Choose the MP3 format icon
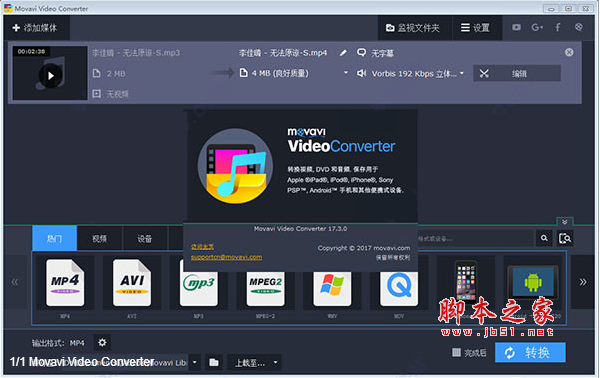Image resolution: width=600 pixels, height=378 pixels. [x=199, y=289]
